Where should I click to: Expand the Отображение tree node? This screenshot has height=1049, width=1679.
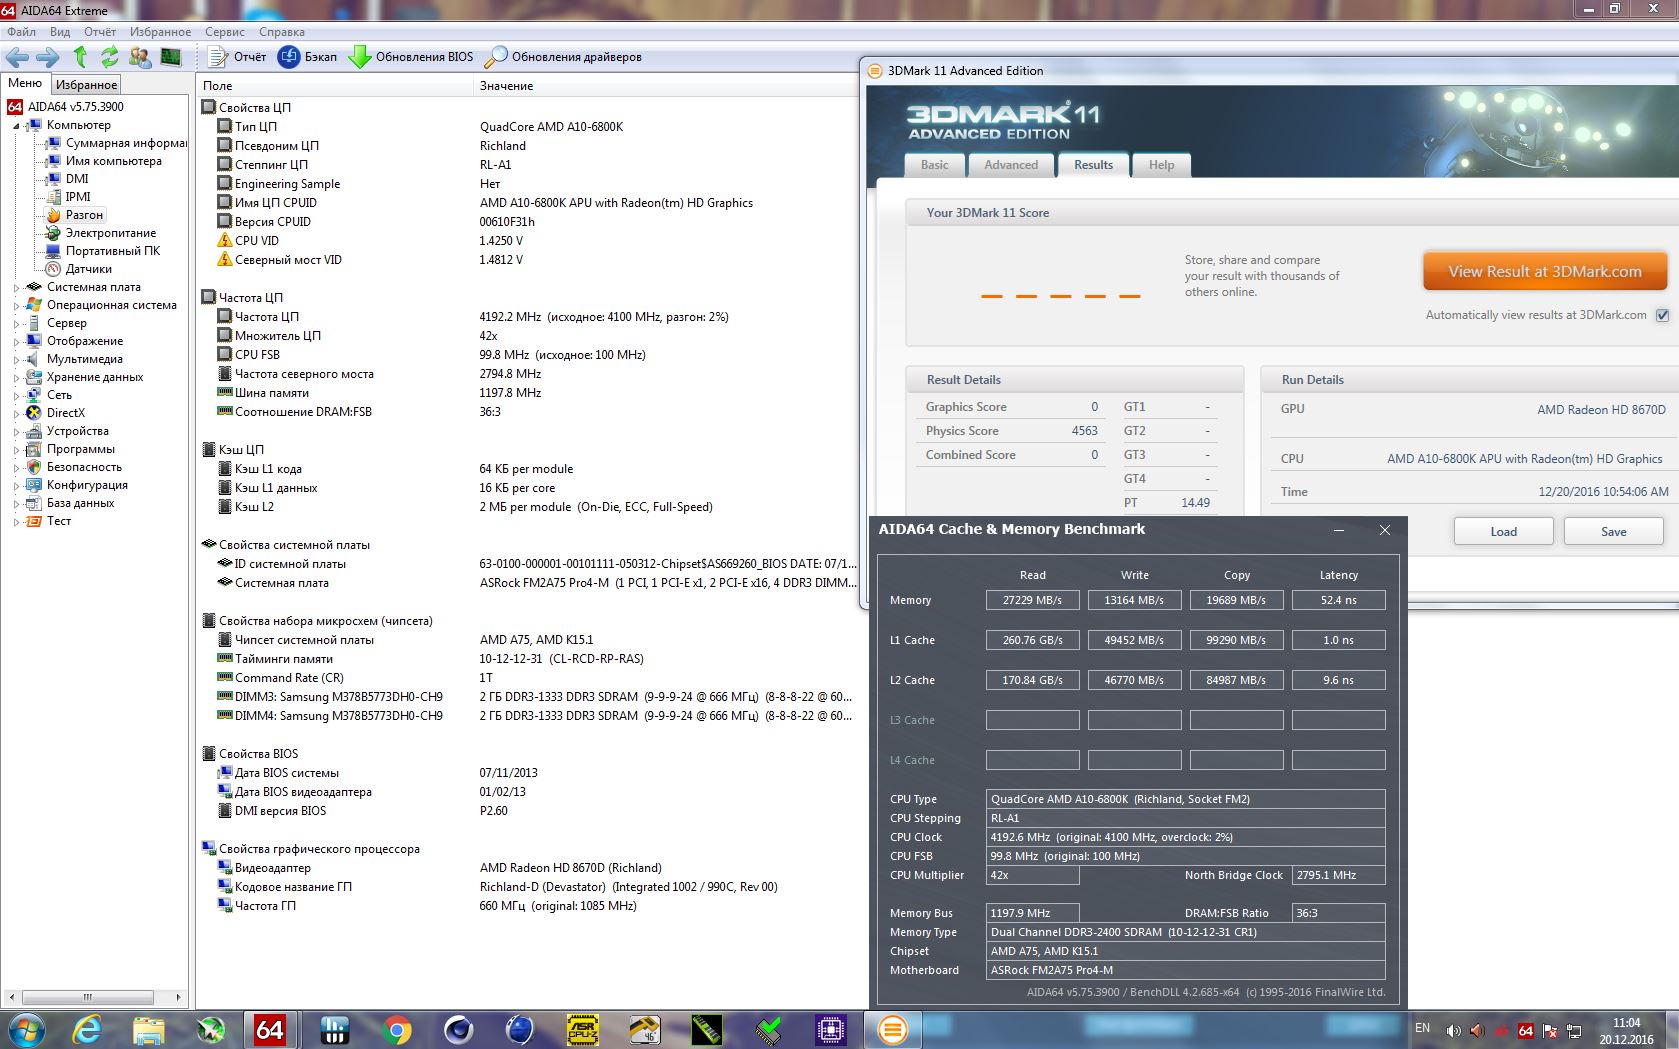pyautogui.click(x=16, y=342)
